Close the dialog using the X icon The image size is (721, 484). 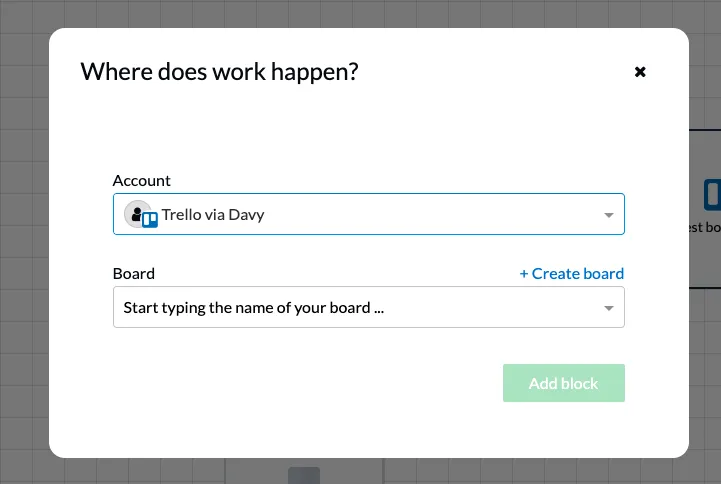(640, 72)
